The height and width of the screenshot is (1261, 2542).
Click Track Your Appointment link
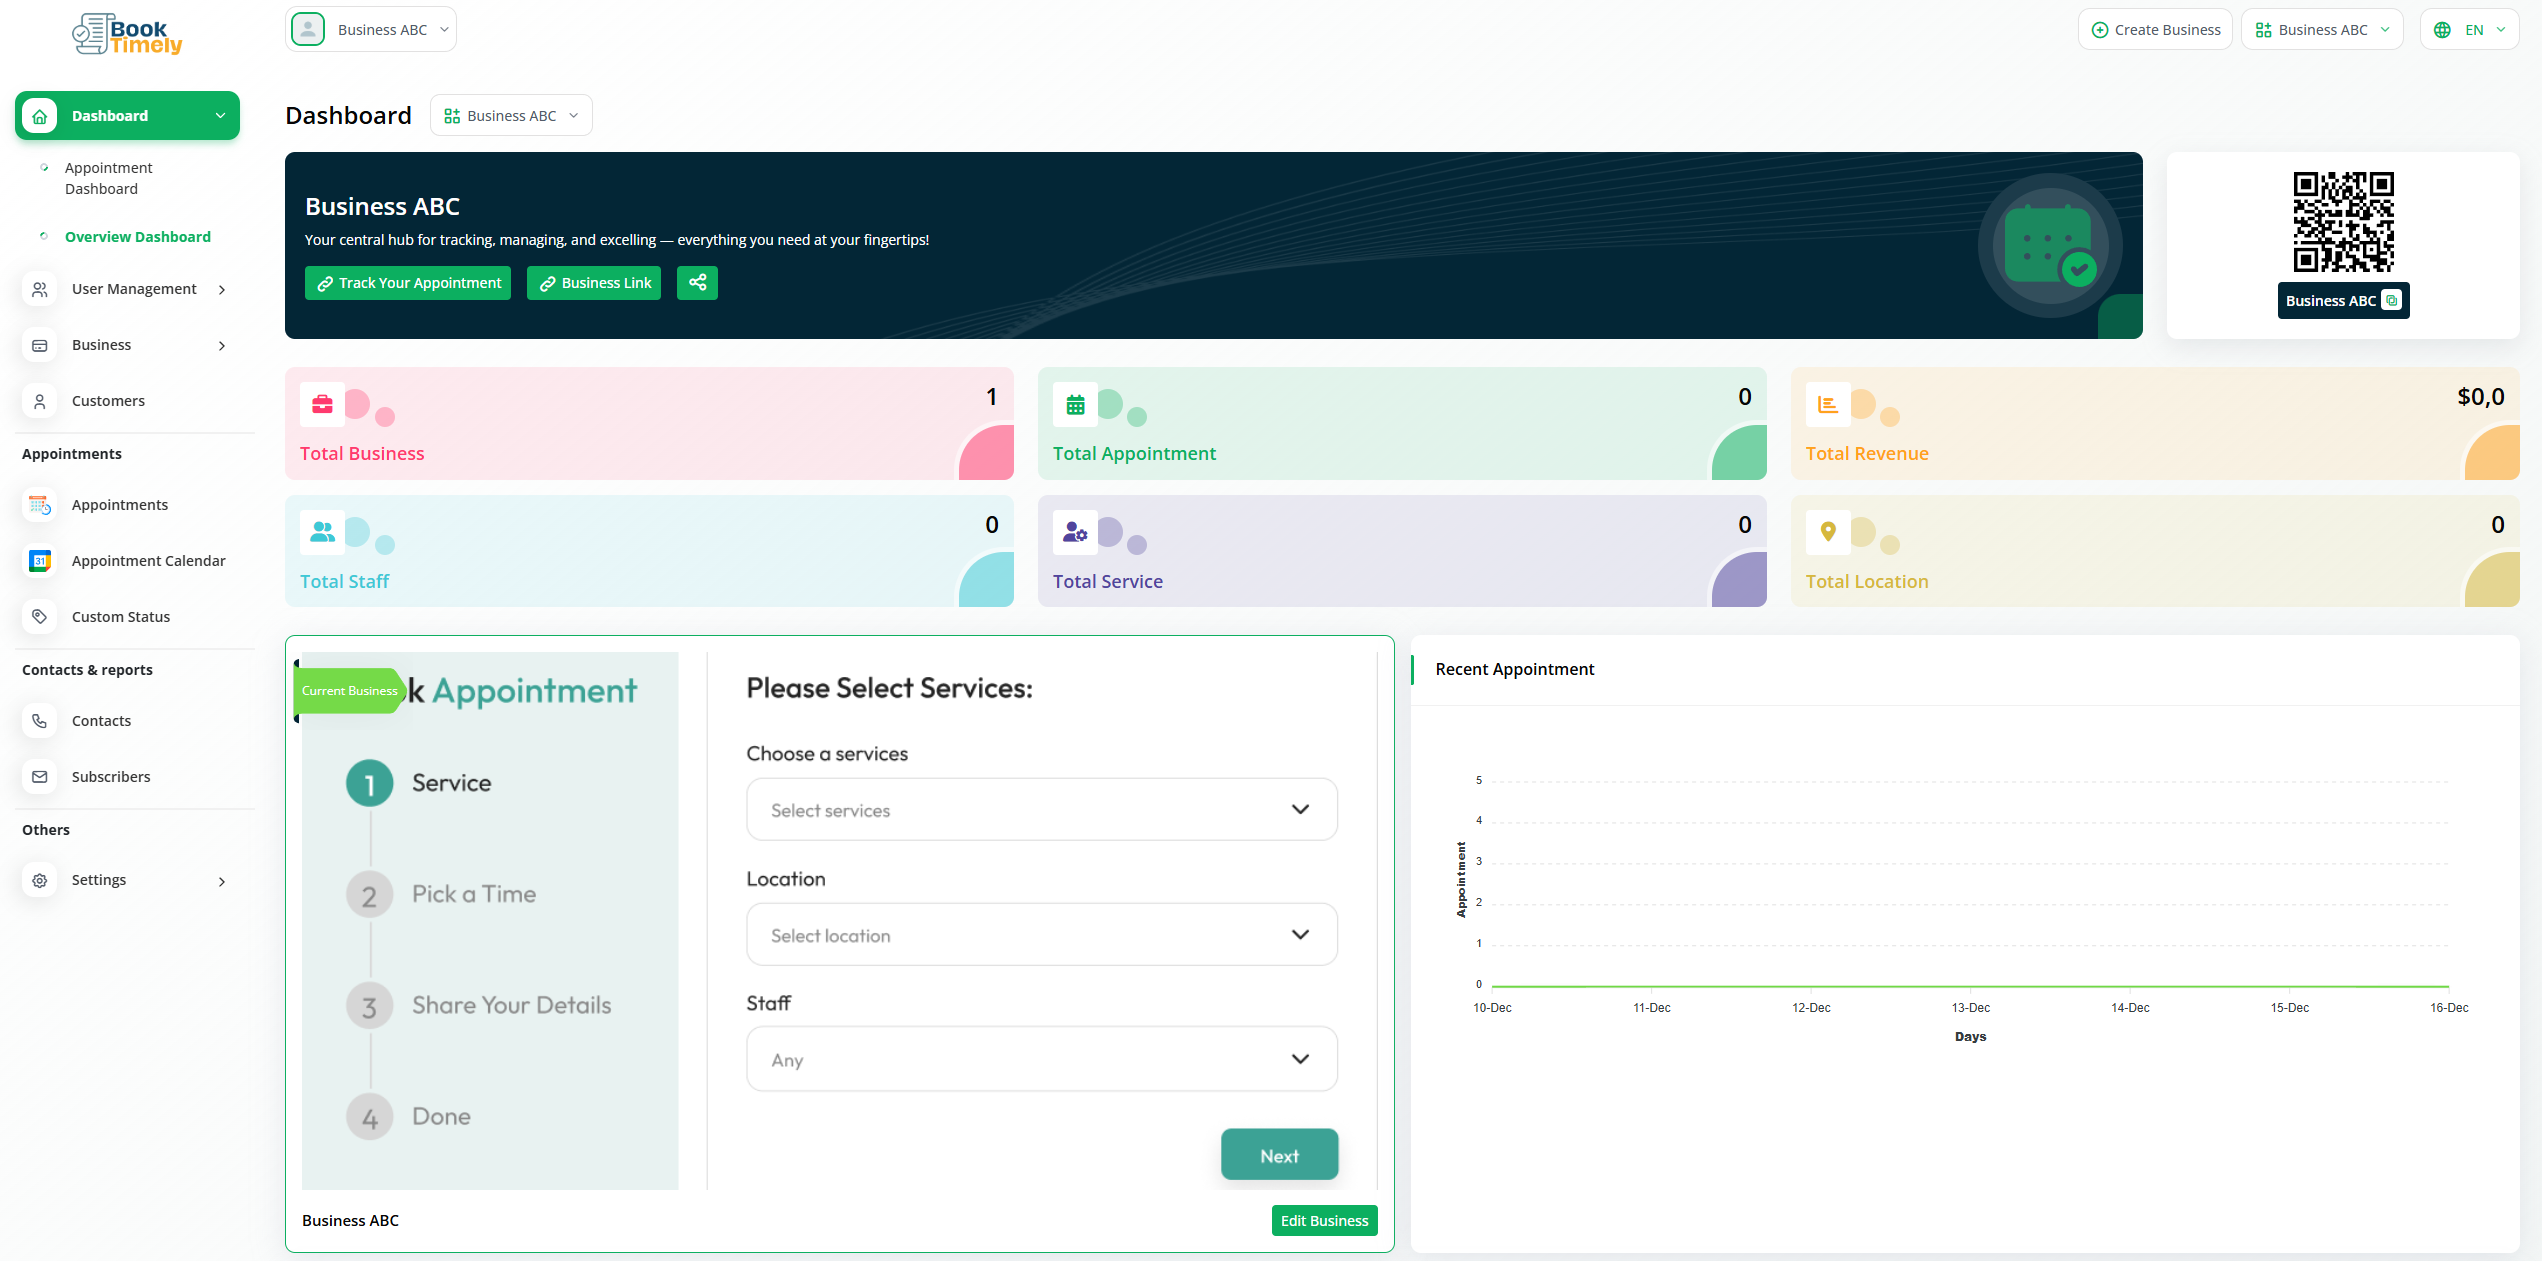pyautogui.click(x=407, y=283)
